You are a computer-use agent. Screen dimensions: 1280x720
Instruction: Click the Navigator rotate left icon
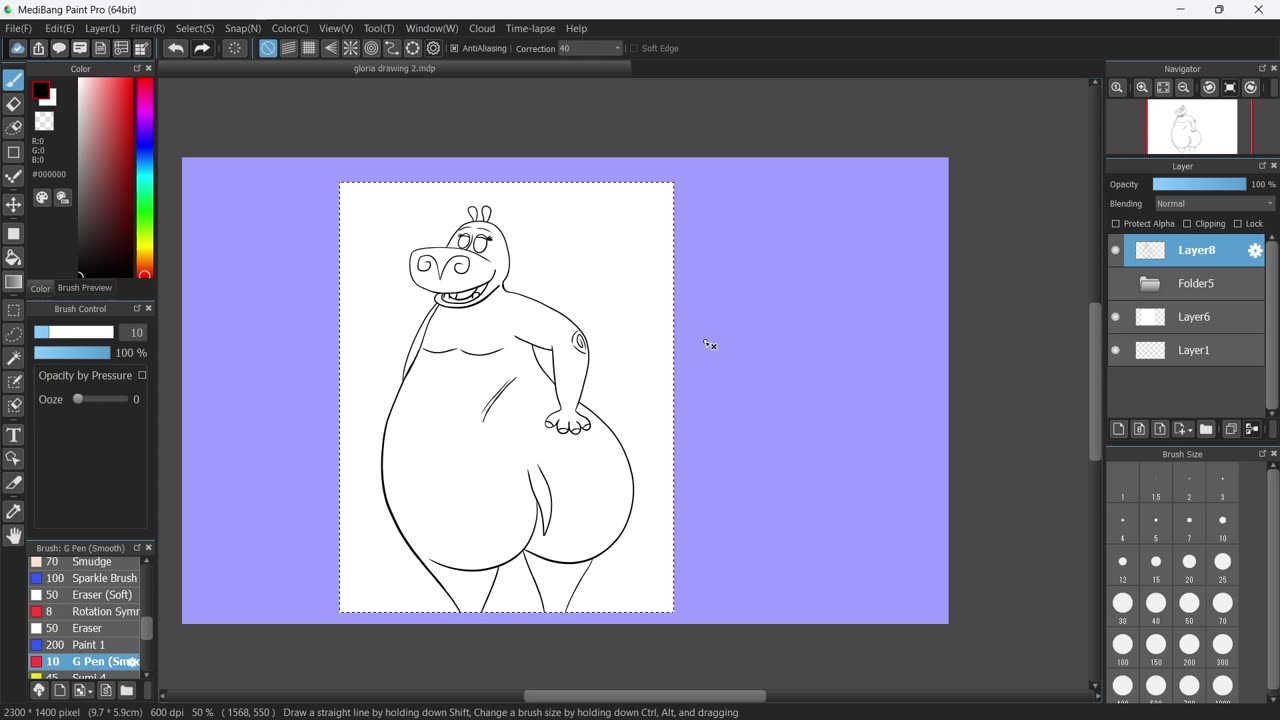(1209, 88)
